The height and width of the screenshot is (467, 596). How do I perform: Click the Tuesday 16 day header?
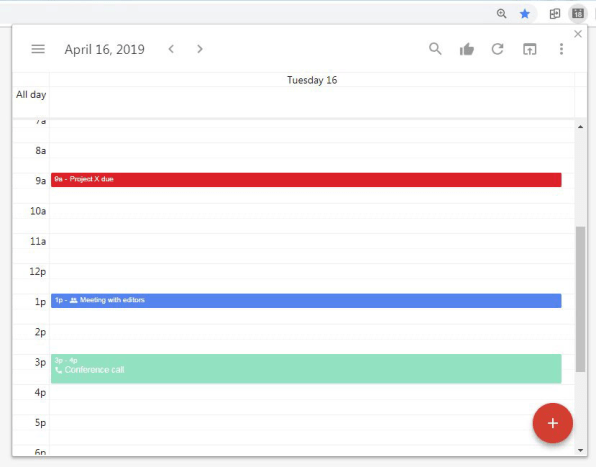tap(312, 80)
